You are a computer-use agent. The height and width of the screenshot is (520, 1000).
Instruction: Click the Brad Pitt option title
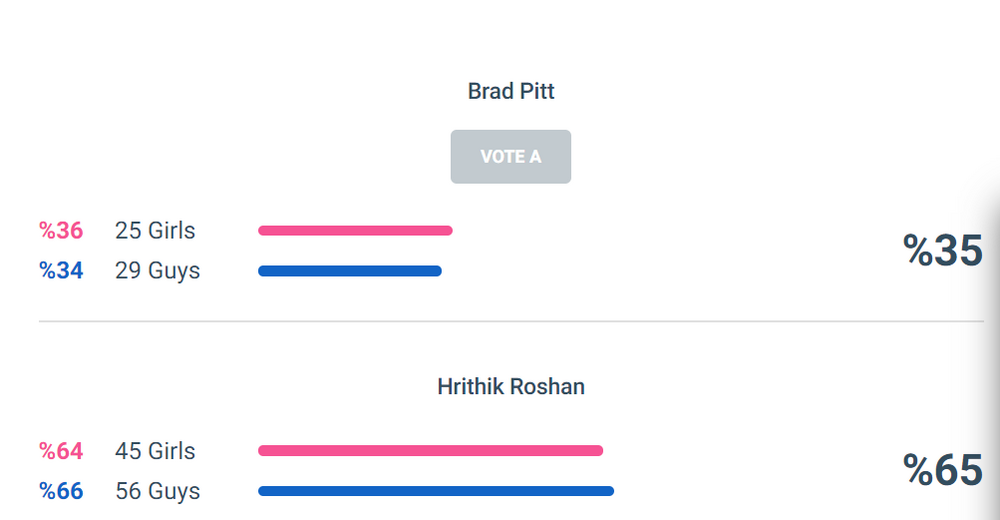point(510,92)
